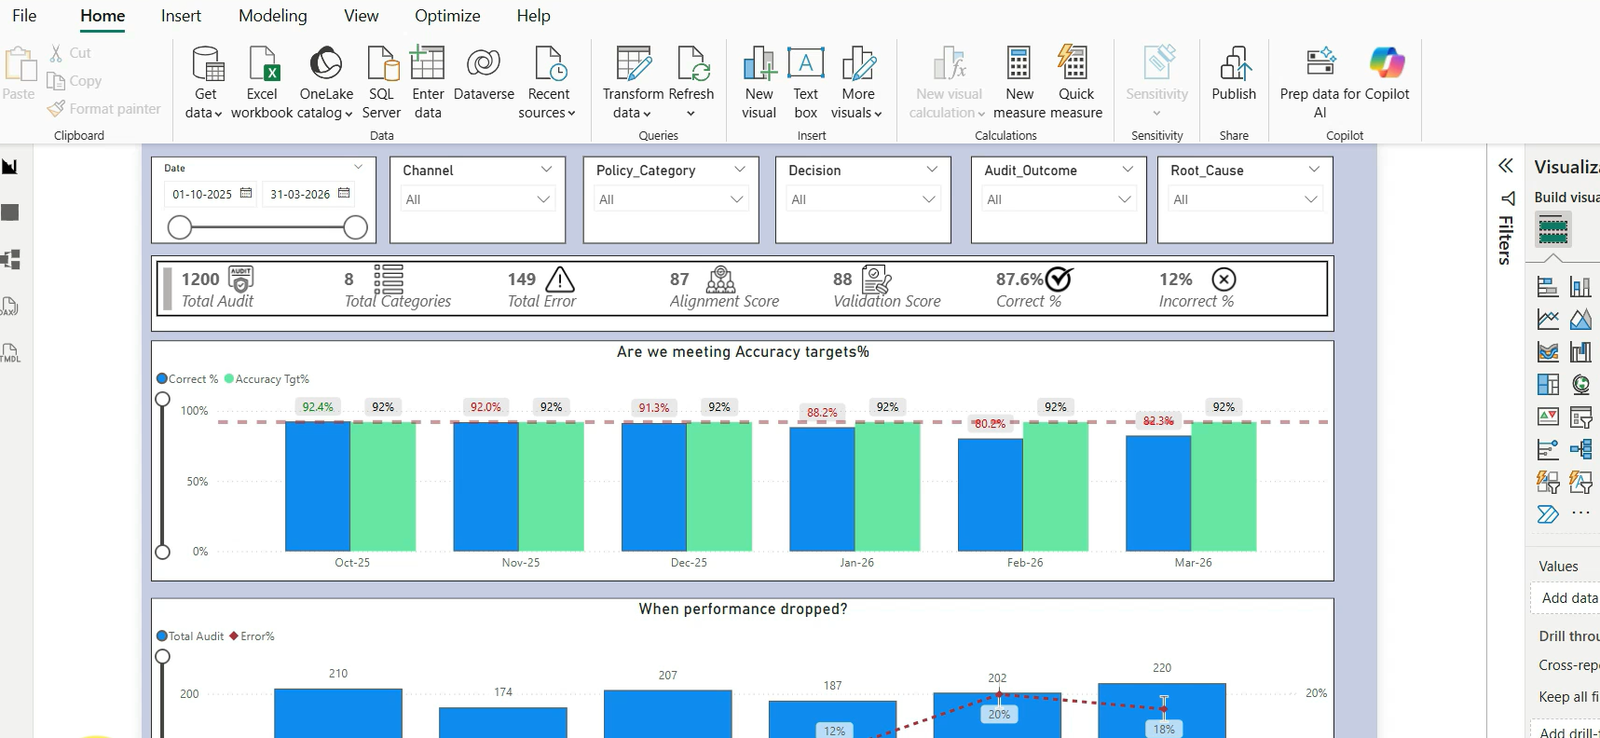
Task: Open the Optimize ribbon tab
Action: point(447,16)
